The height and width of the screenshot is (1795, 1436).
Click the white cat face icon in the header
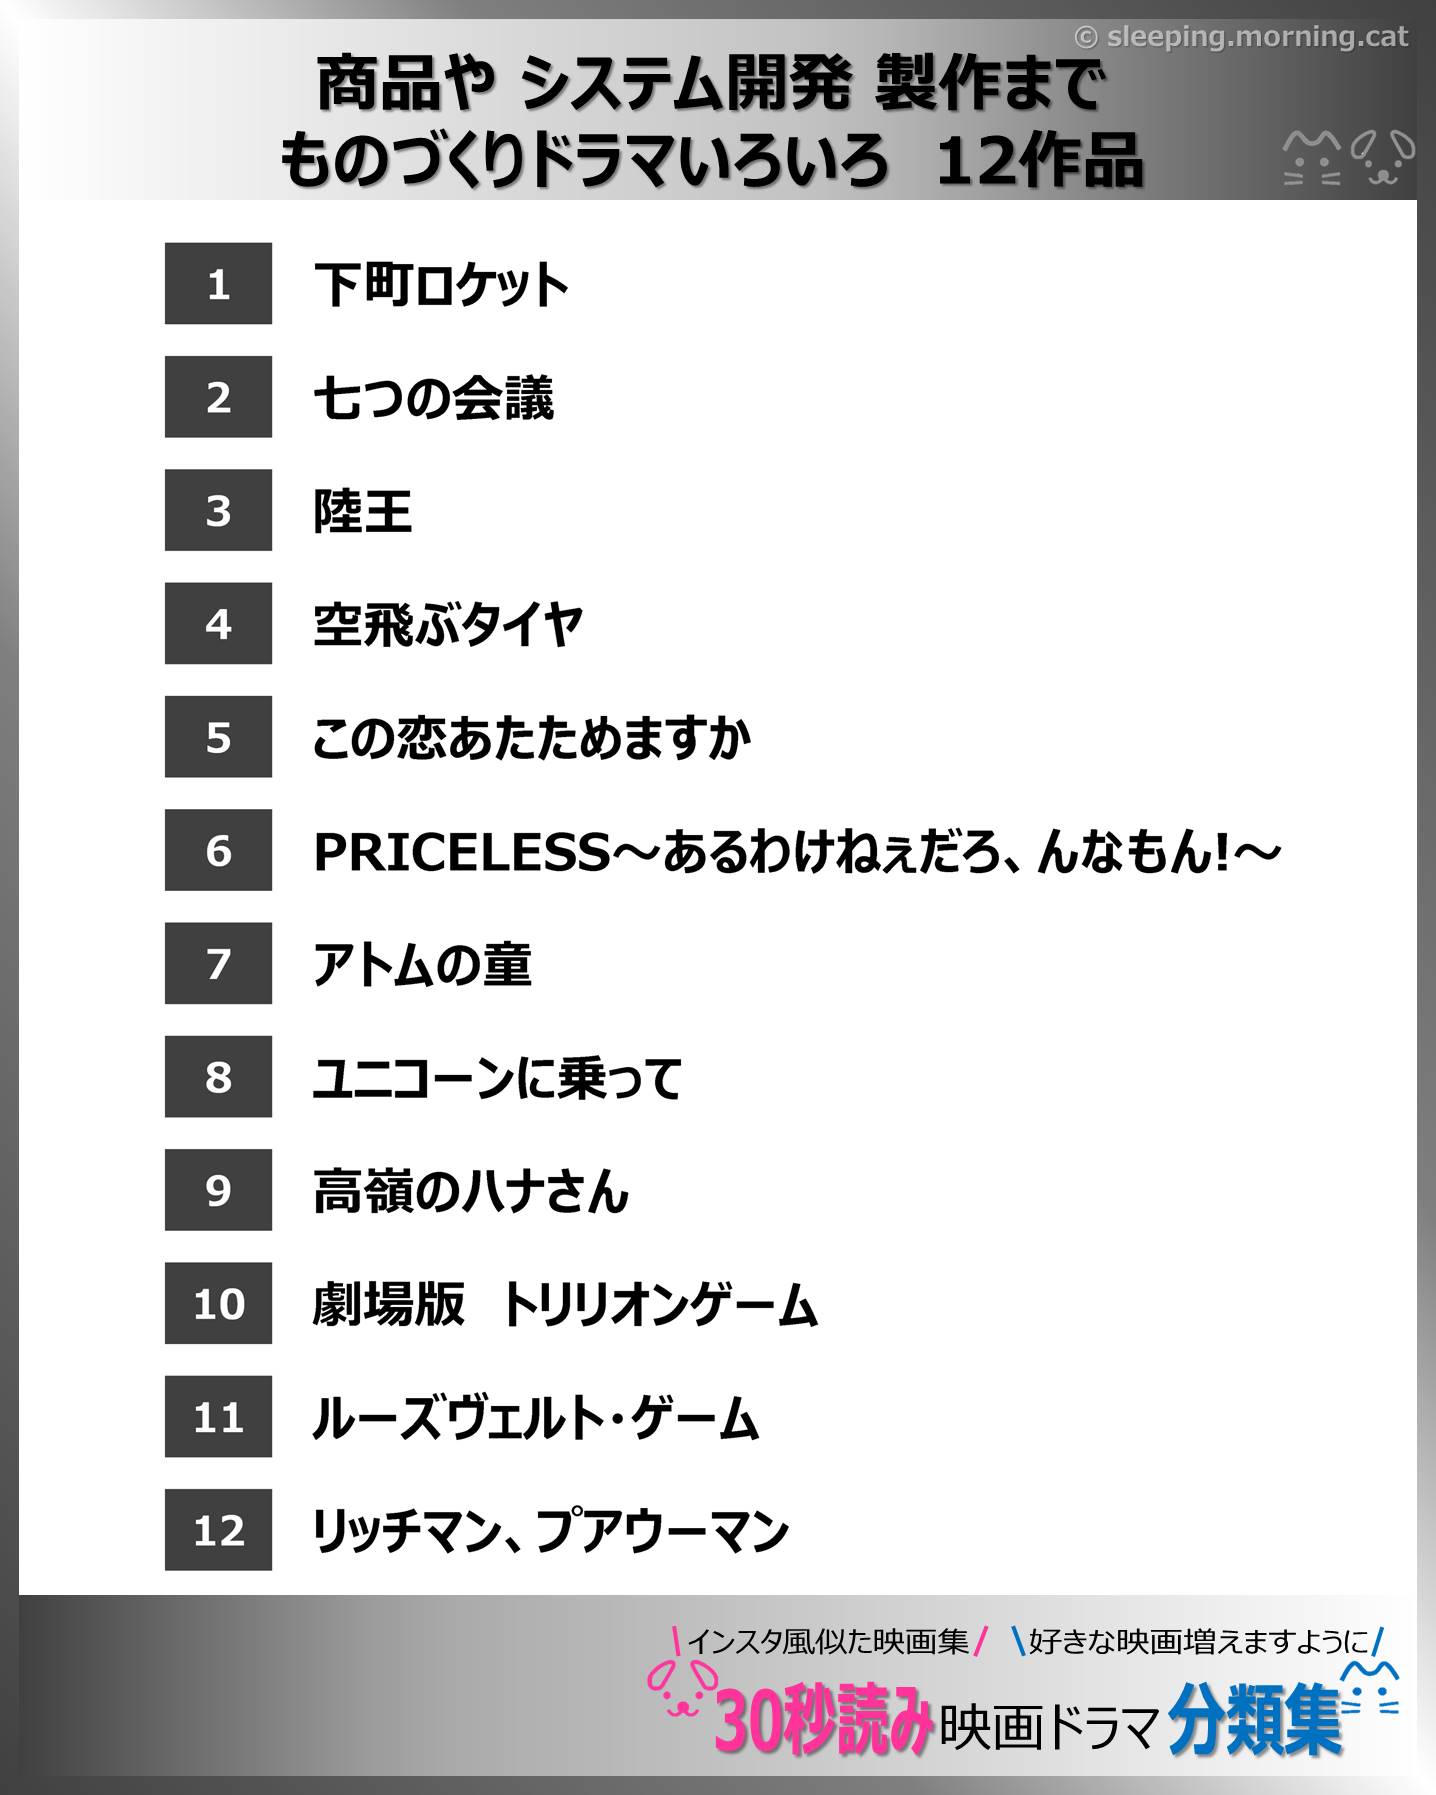click(1311, 158)
